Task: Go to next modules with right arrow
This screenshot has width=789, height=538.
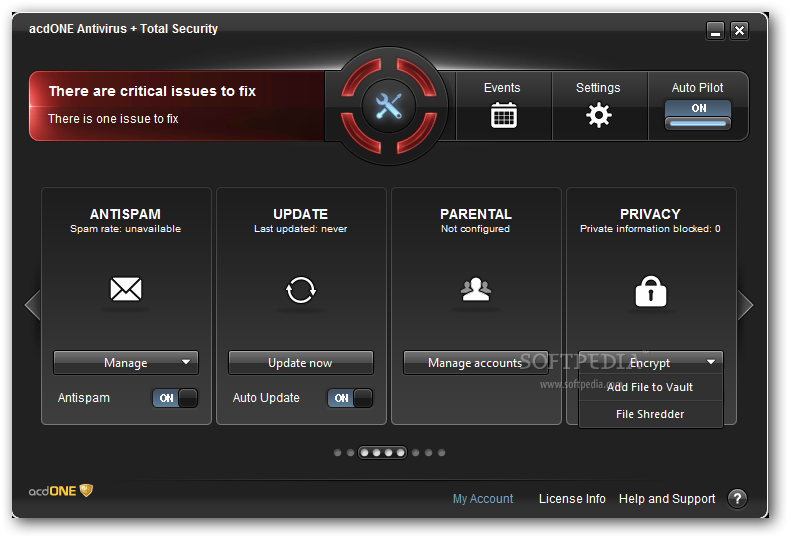Action: click(x=745, y=304)
